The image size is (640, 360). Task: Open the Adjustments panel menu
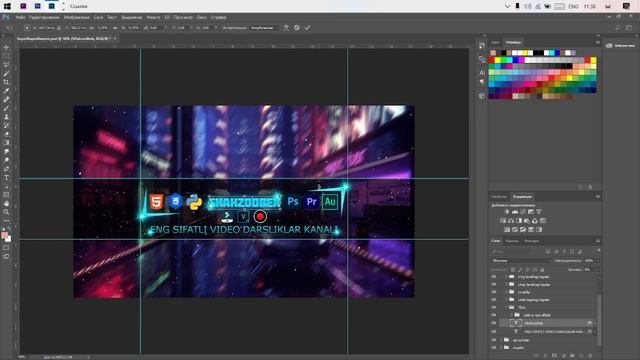[598, 197]
